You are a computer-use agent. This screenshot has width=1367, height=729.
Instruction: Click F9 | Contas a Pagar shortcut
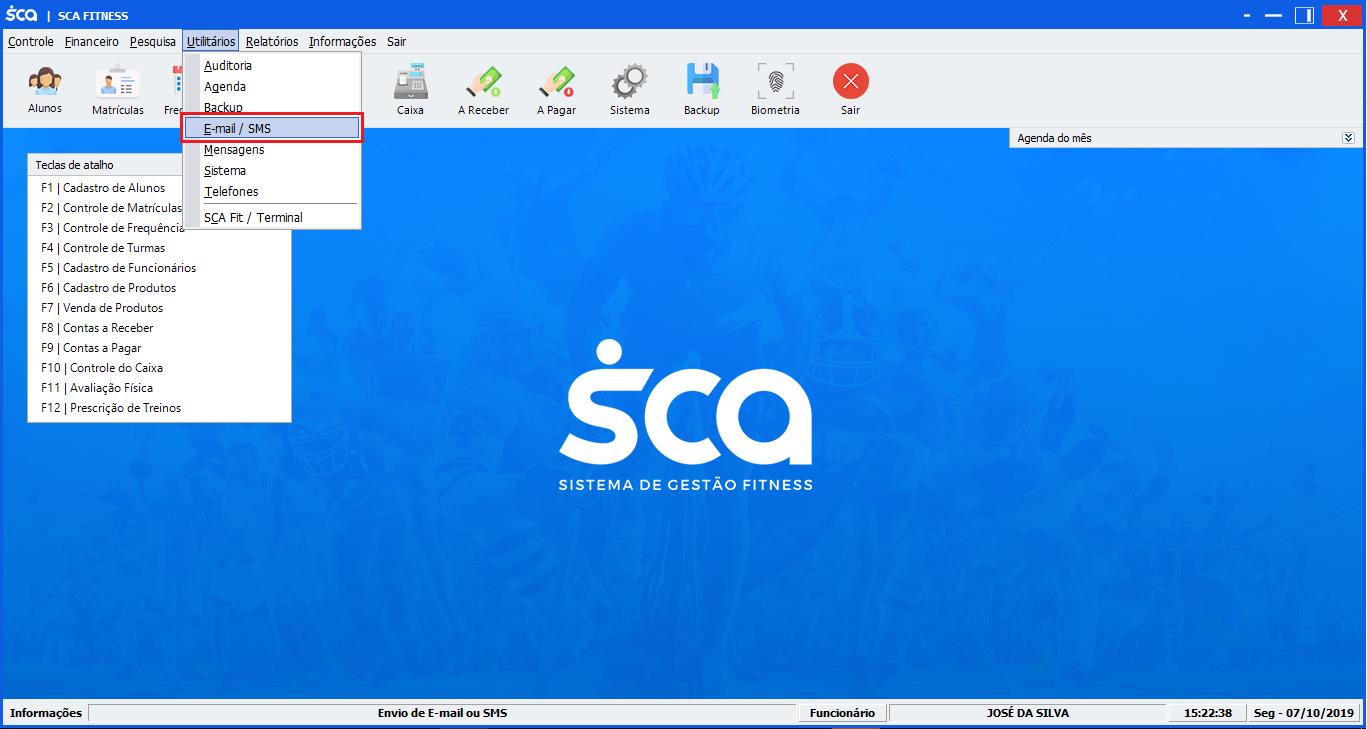91,348
